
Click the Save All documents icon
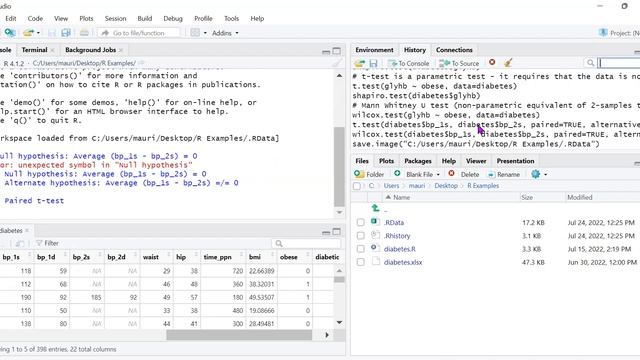pos(66,33)
